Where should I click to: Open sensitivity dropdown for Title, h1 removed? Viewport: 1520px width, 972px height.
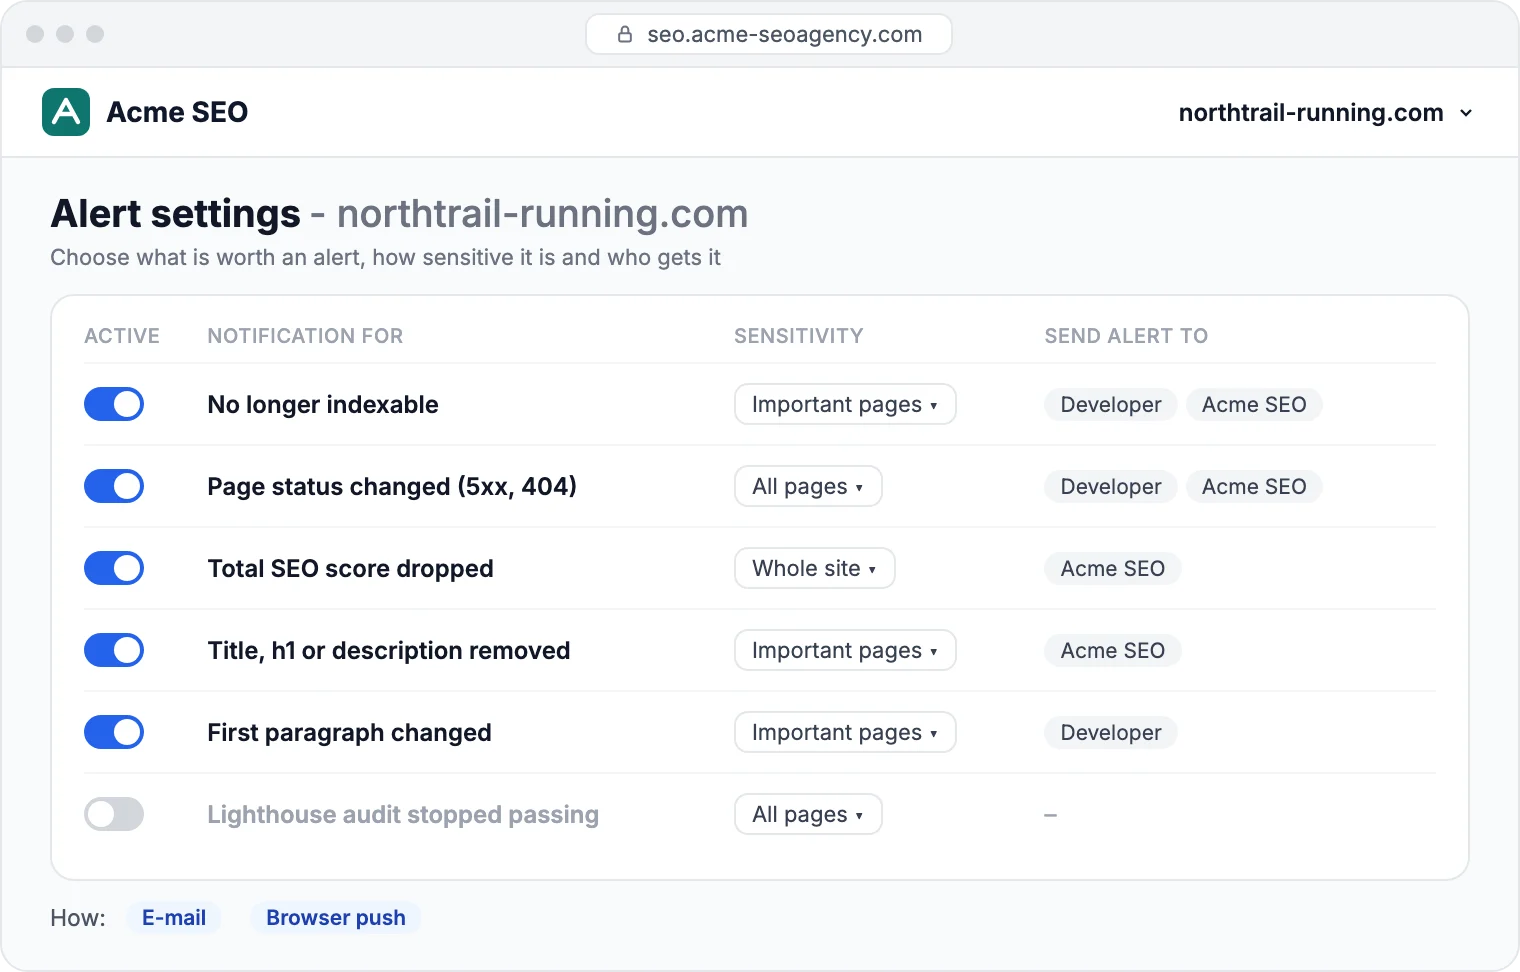tap(845, 650)
